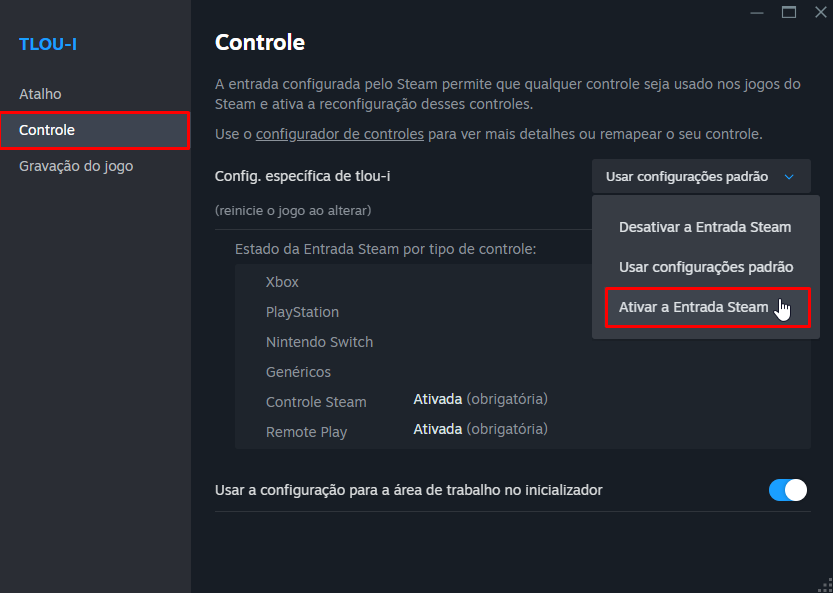Toggle "Usar a configuração para a área de trabalho"
833x593 pixels.
(x=786, y=490)
